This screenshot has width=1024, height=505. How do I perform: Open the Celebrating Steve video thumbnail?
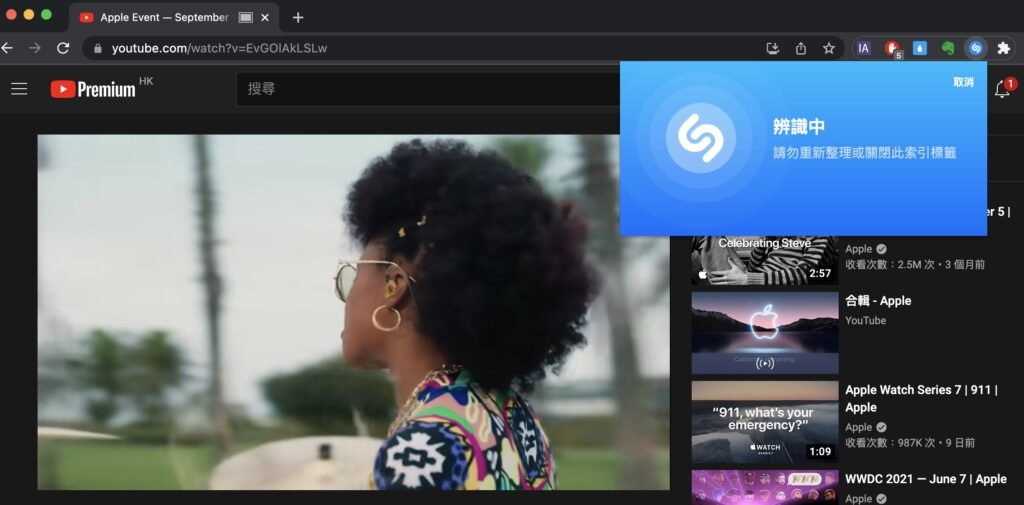click(x=765, y=260)
